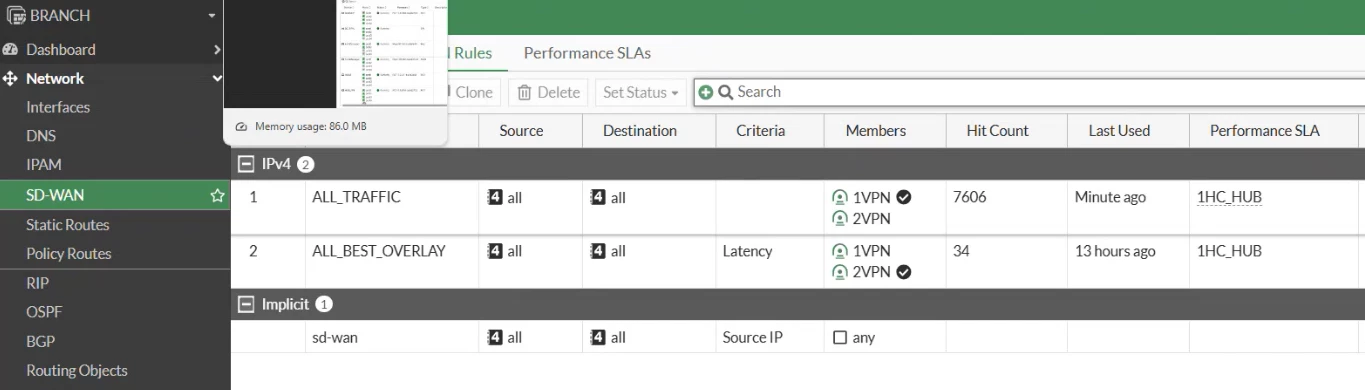The height and width of the screenshot is (390, 1365).
Task: Click the Dashboard gauge icon
Action: [x=11, y=49]
